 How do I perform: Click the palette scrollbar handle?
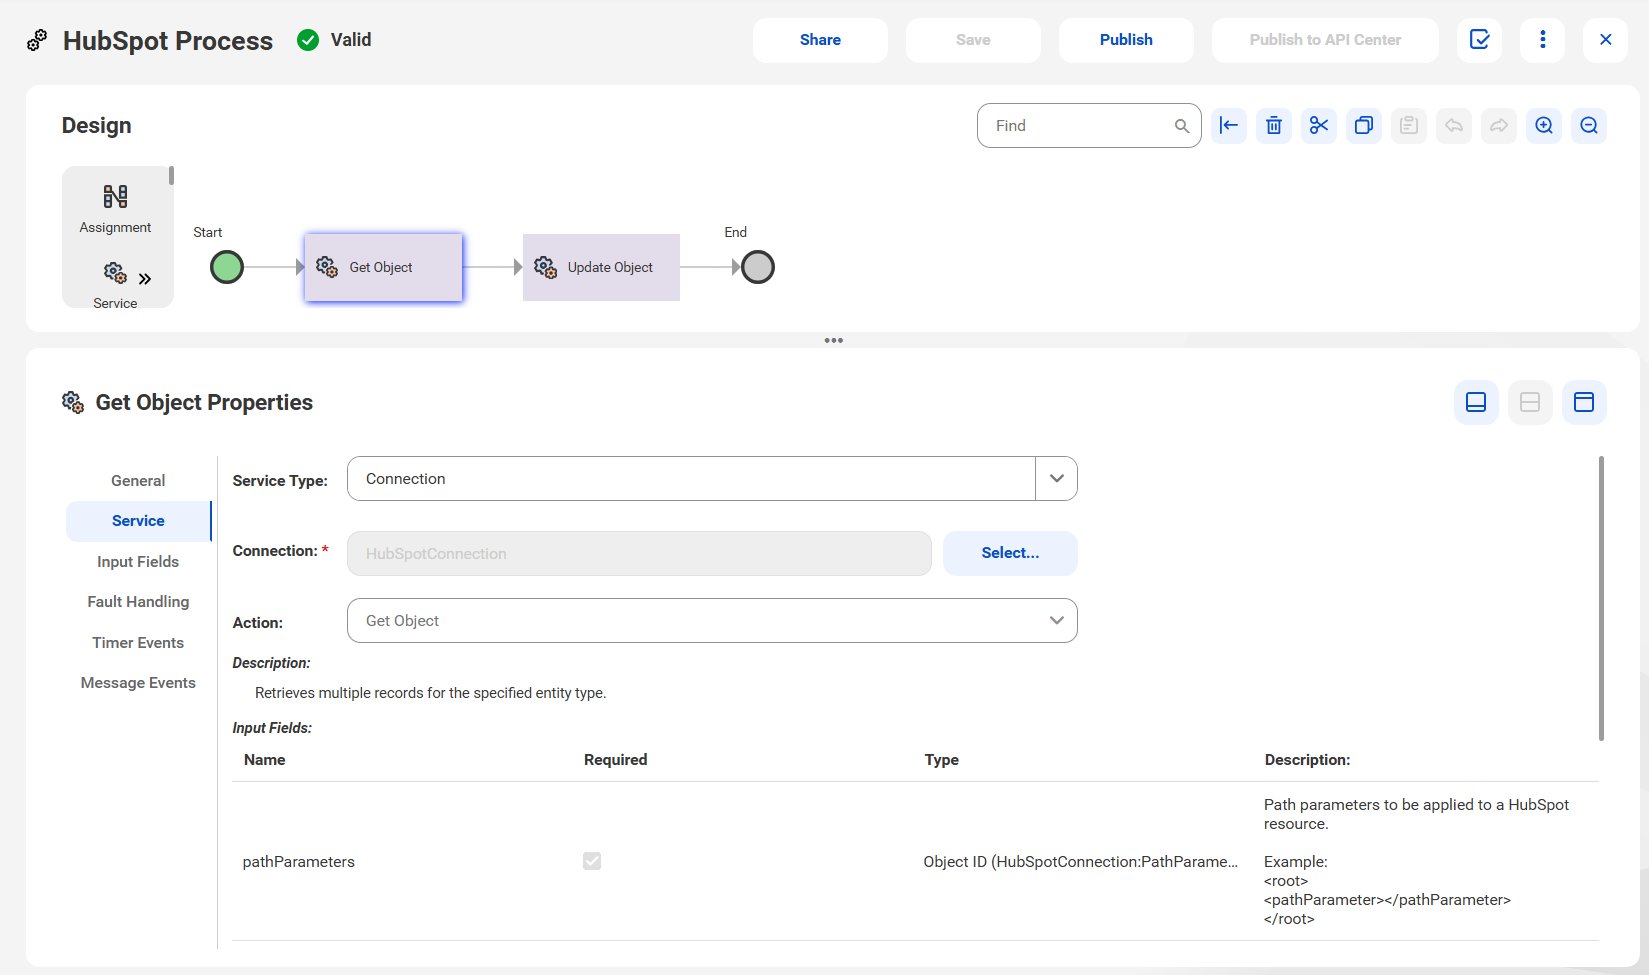[172, 176]
